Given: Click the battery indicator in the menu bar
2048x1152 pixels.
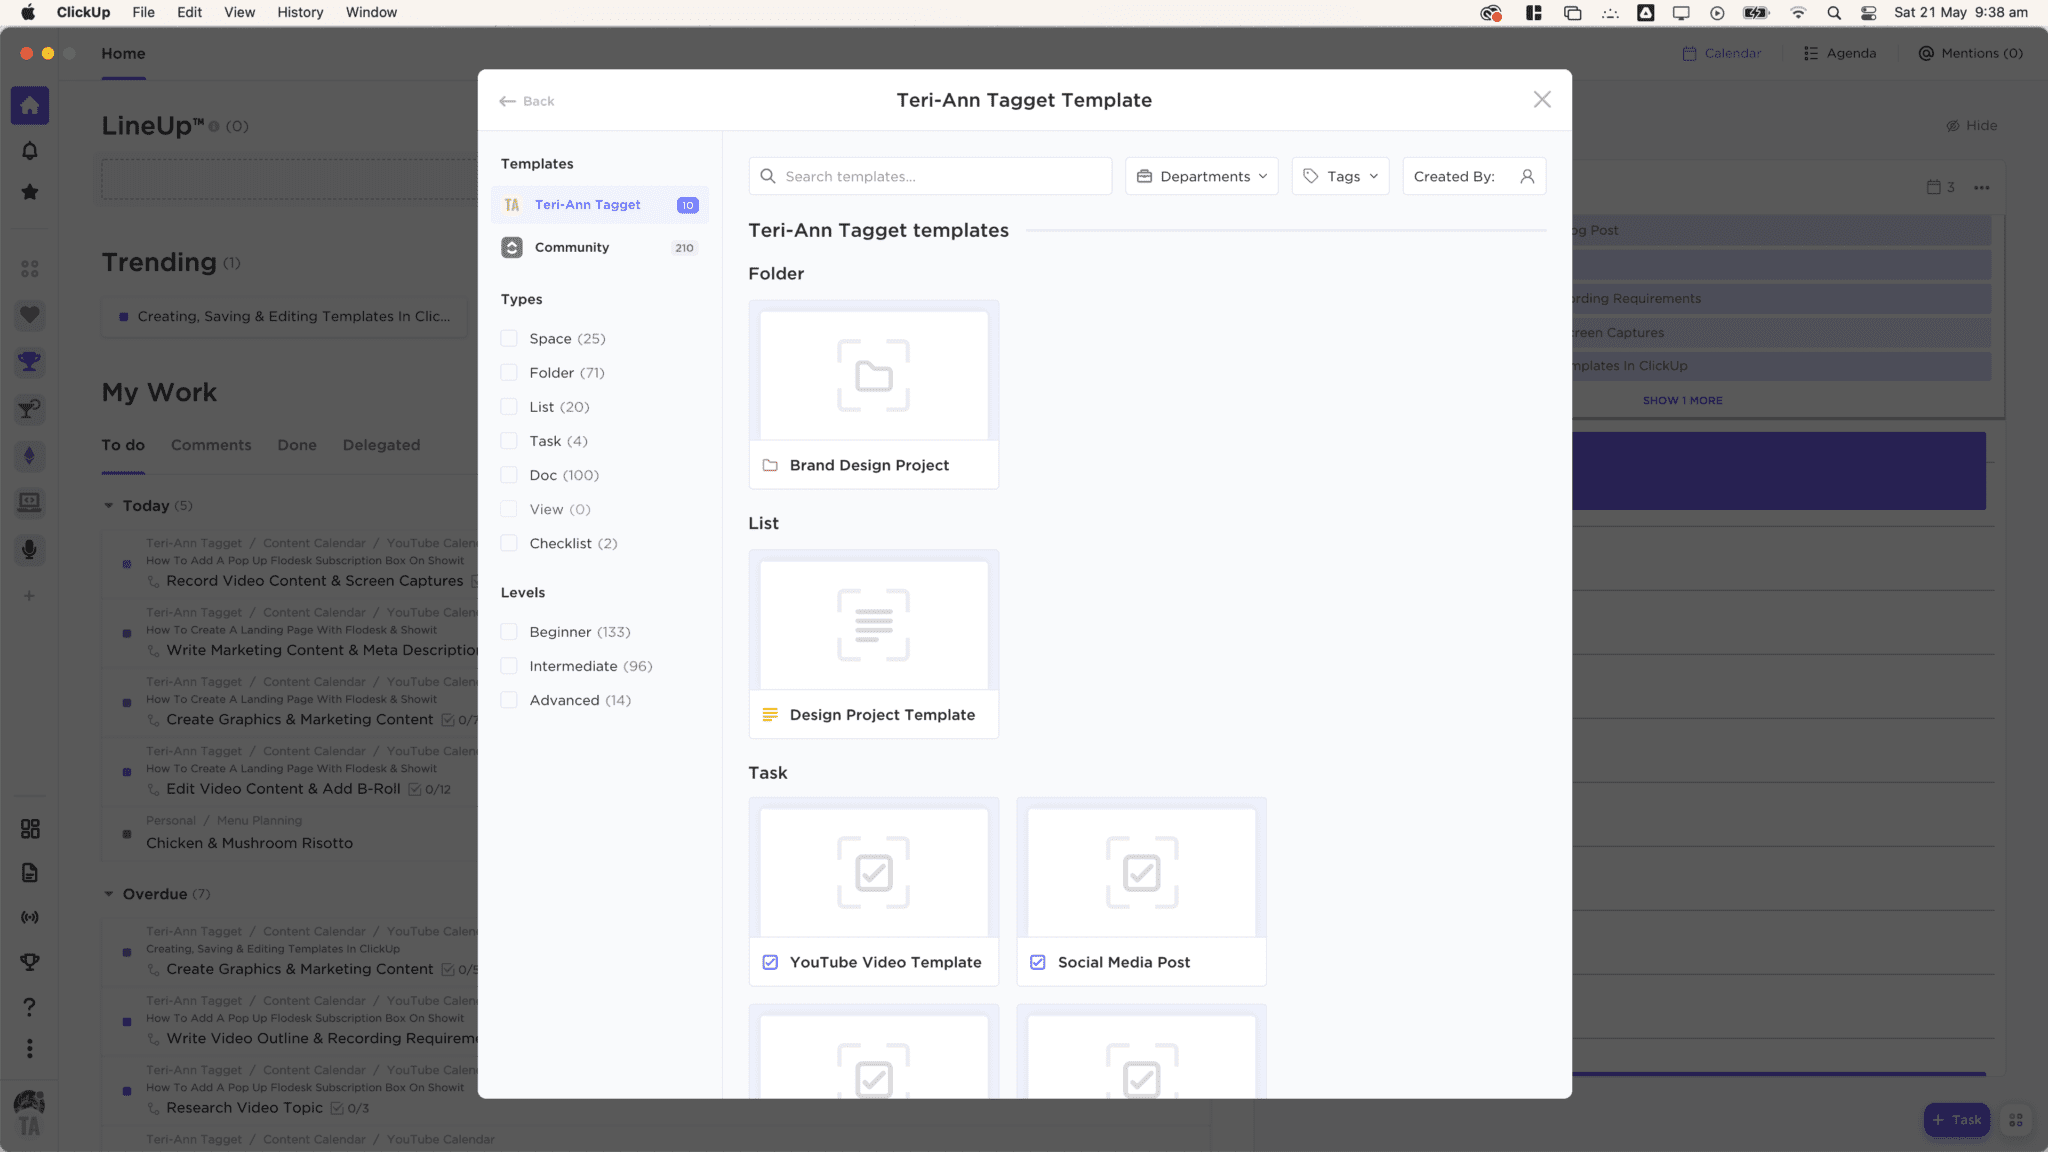Looking at the screenshot, I should click(1756, 13).
